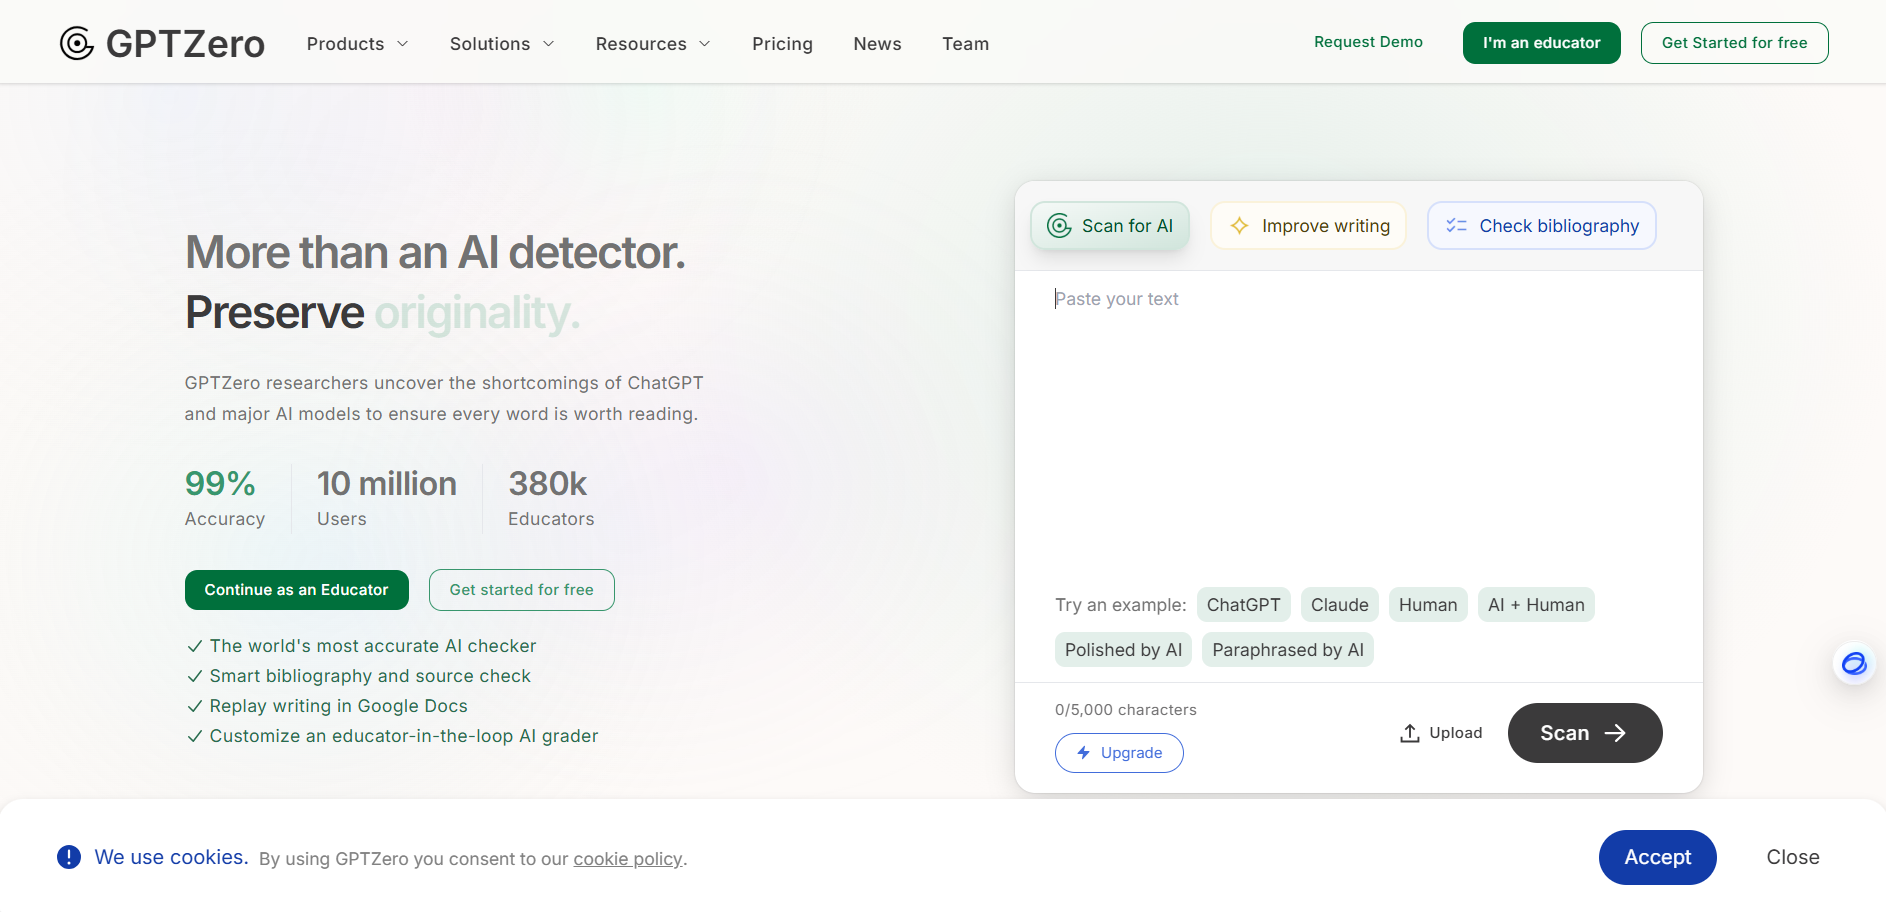Click Continue as an Educator button
The height and width of the screenshot is (912, 1886).
tap(296, 590)
